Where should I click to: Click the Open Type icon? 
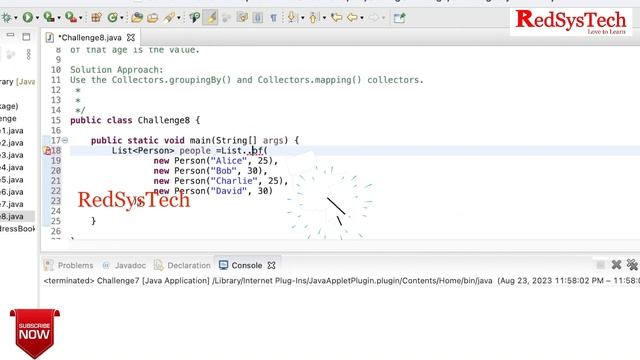tap(137, 18)
